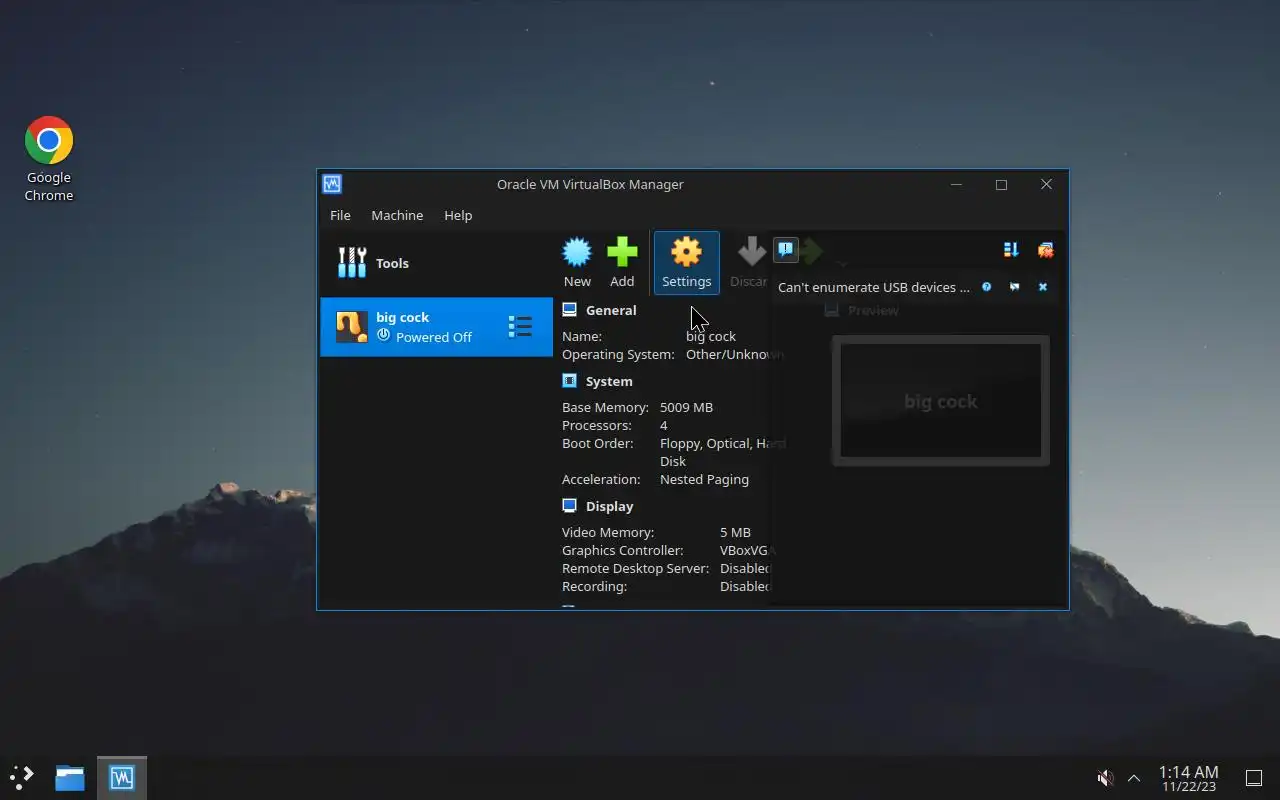Click the Display section header link
Viewport: 1280px width, 800px height.
(x=610, y=506)
